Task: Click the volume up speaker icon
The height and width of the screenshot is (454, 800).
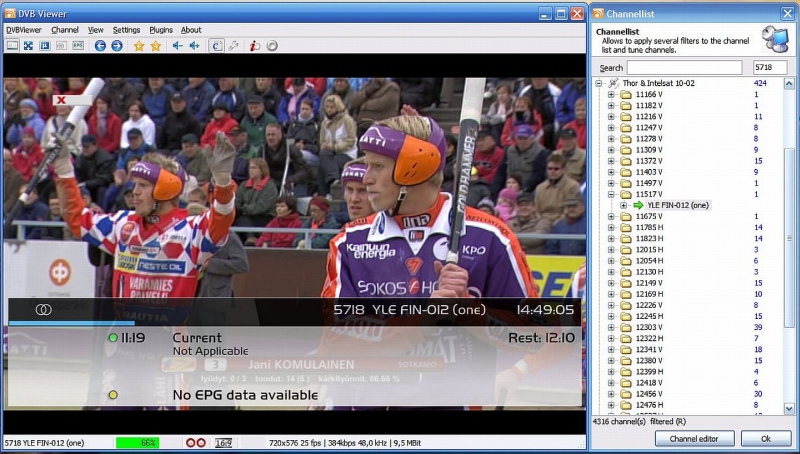Action: pyautogui.click(x=194, y=46)
